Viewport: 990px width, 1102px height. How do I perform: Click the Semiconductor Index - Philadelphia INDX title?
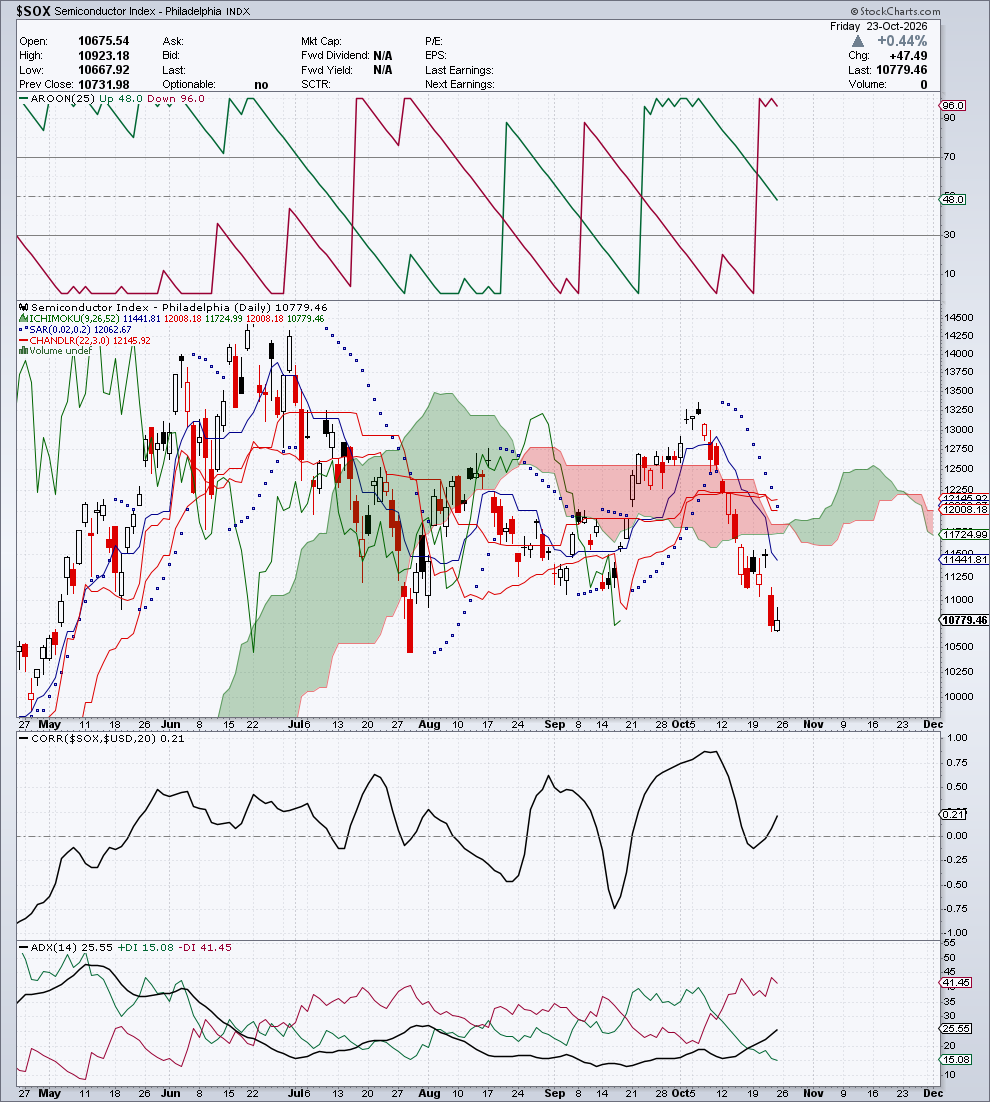(152, 11)
